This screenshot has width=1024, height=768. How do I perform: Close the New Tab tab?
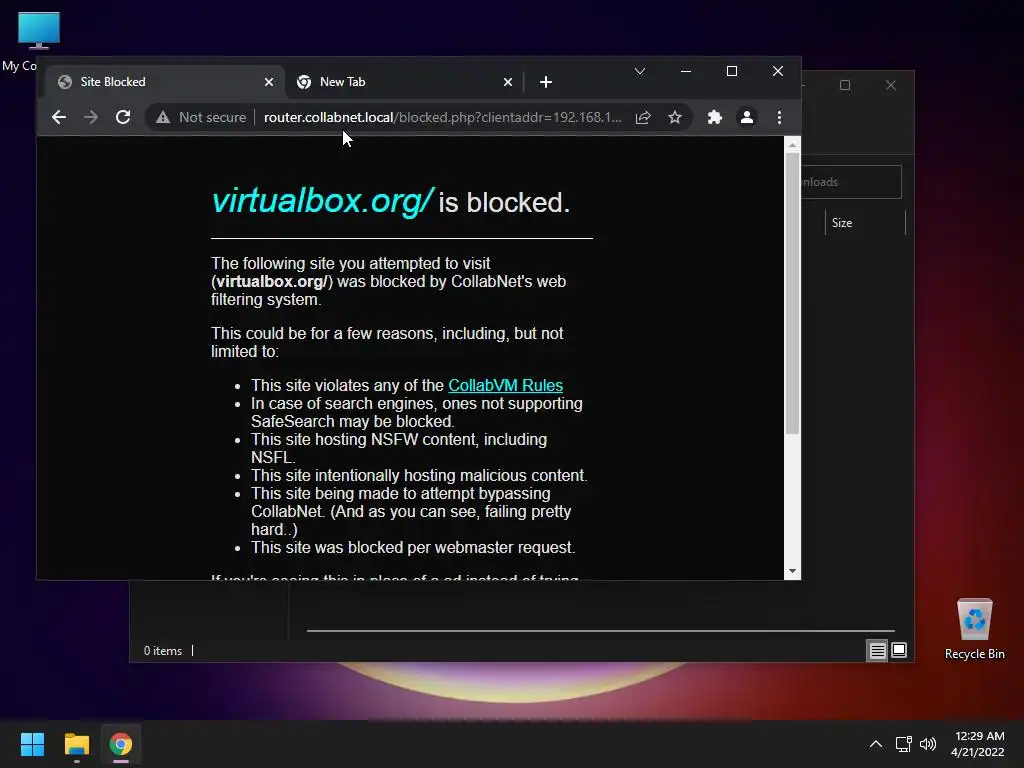click(x=508, y=82)
